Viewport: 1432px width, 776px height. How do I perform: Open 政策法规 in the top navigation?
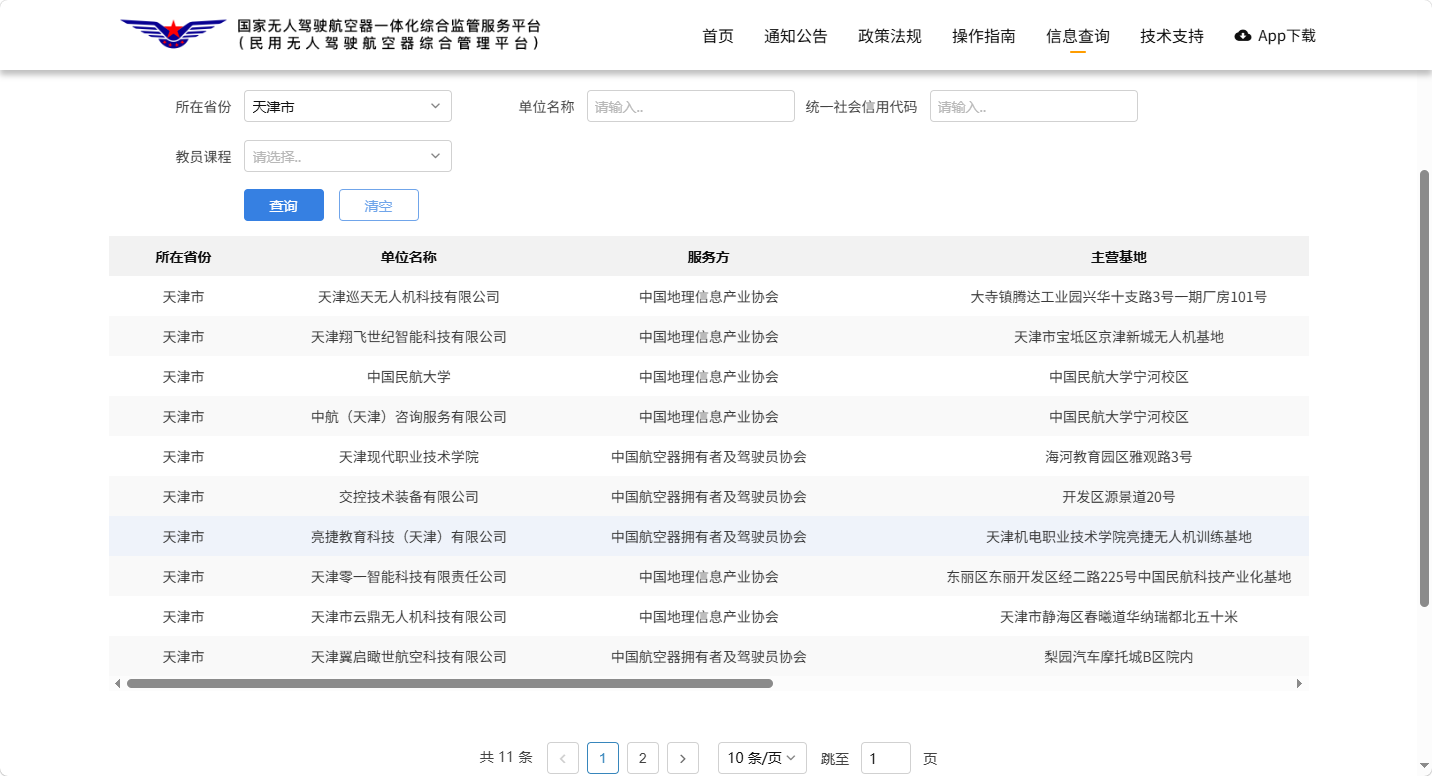pos(890,36)
